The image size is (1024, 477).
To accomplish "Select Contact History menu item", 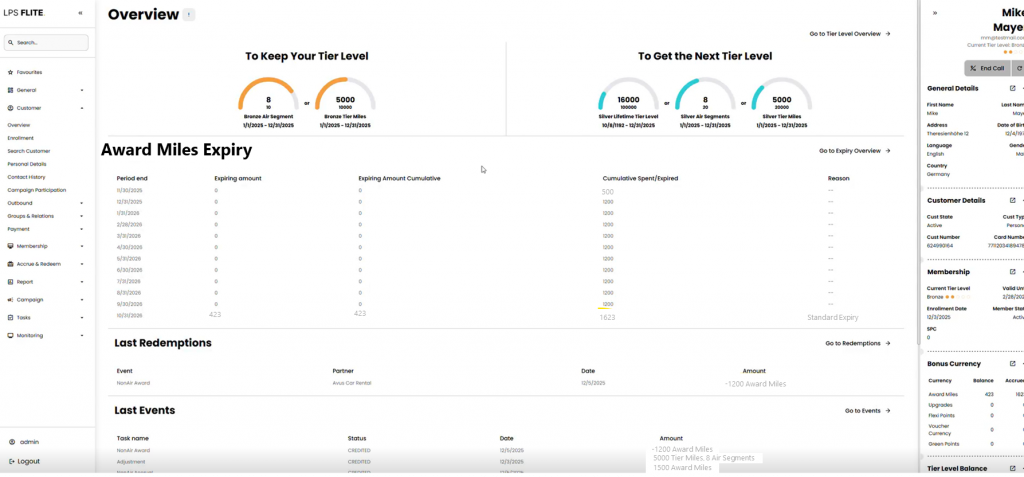I will tap(26, 176).
